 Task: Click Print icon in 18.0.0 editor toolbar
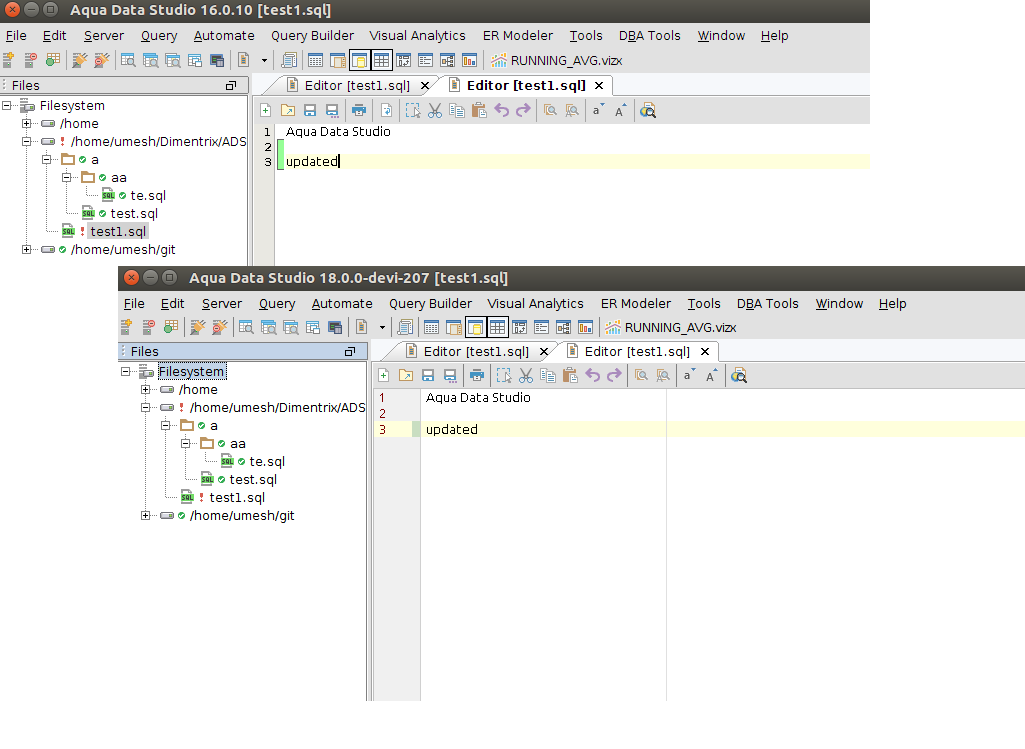click(x=477, y=375)
